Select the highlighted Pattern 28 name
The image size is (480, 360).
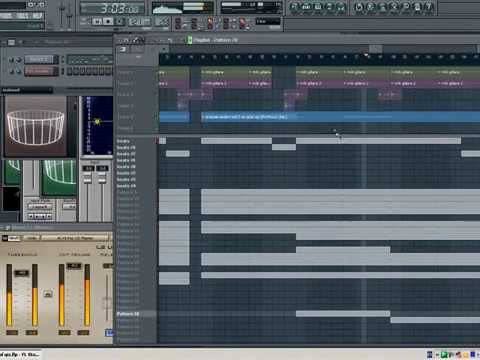click(x=128, y=314)
